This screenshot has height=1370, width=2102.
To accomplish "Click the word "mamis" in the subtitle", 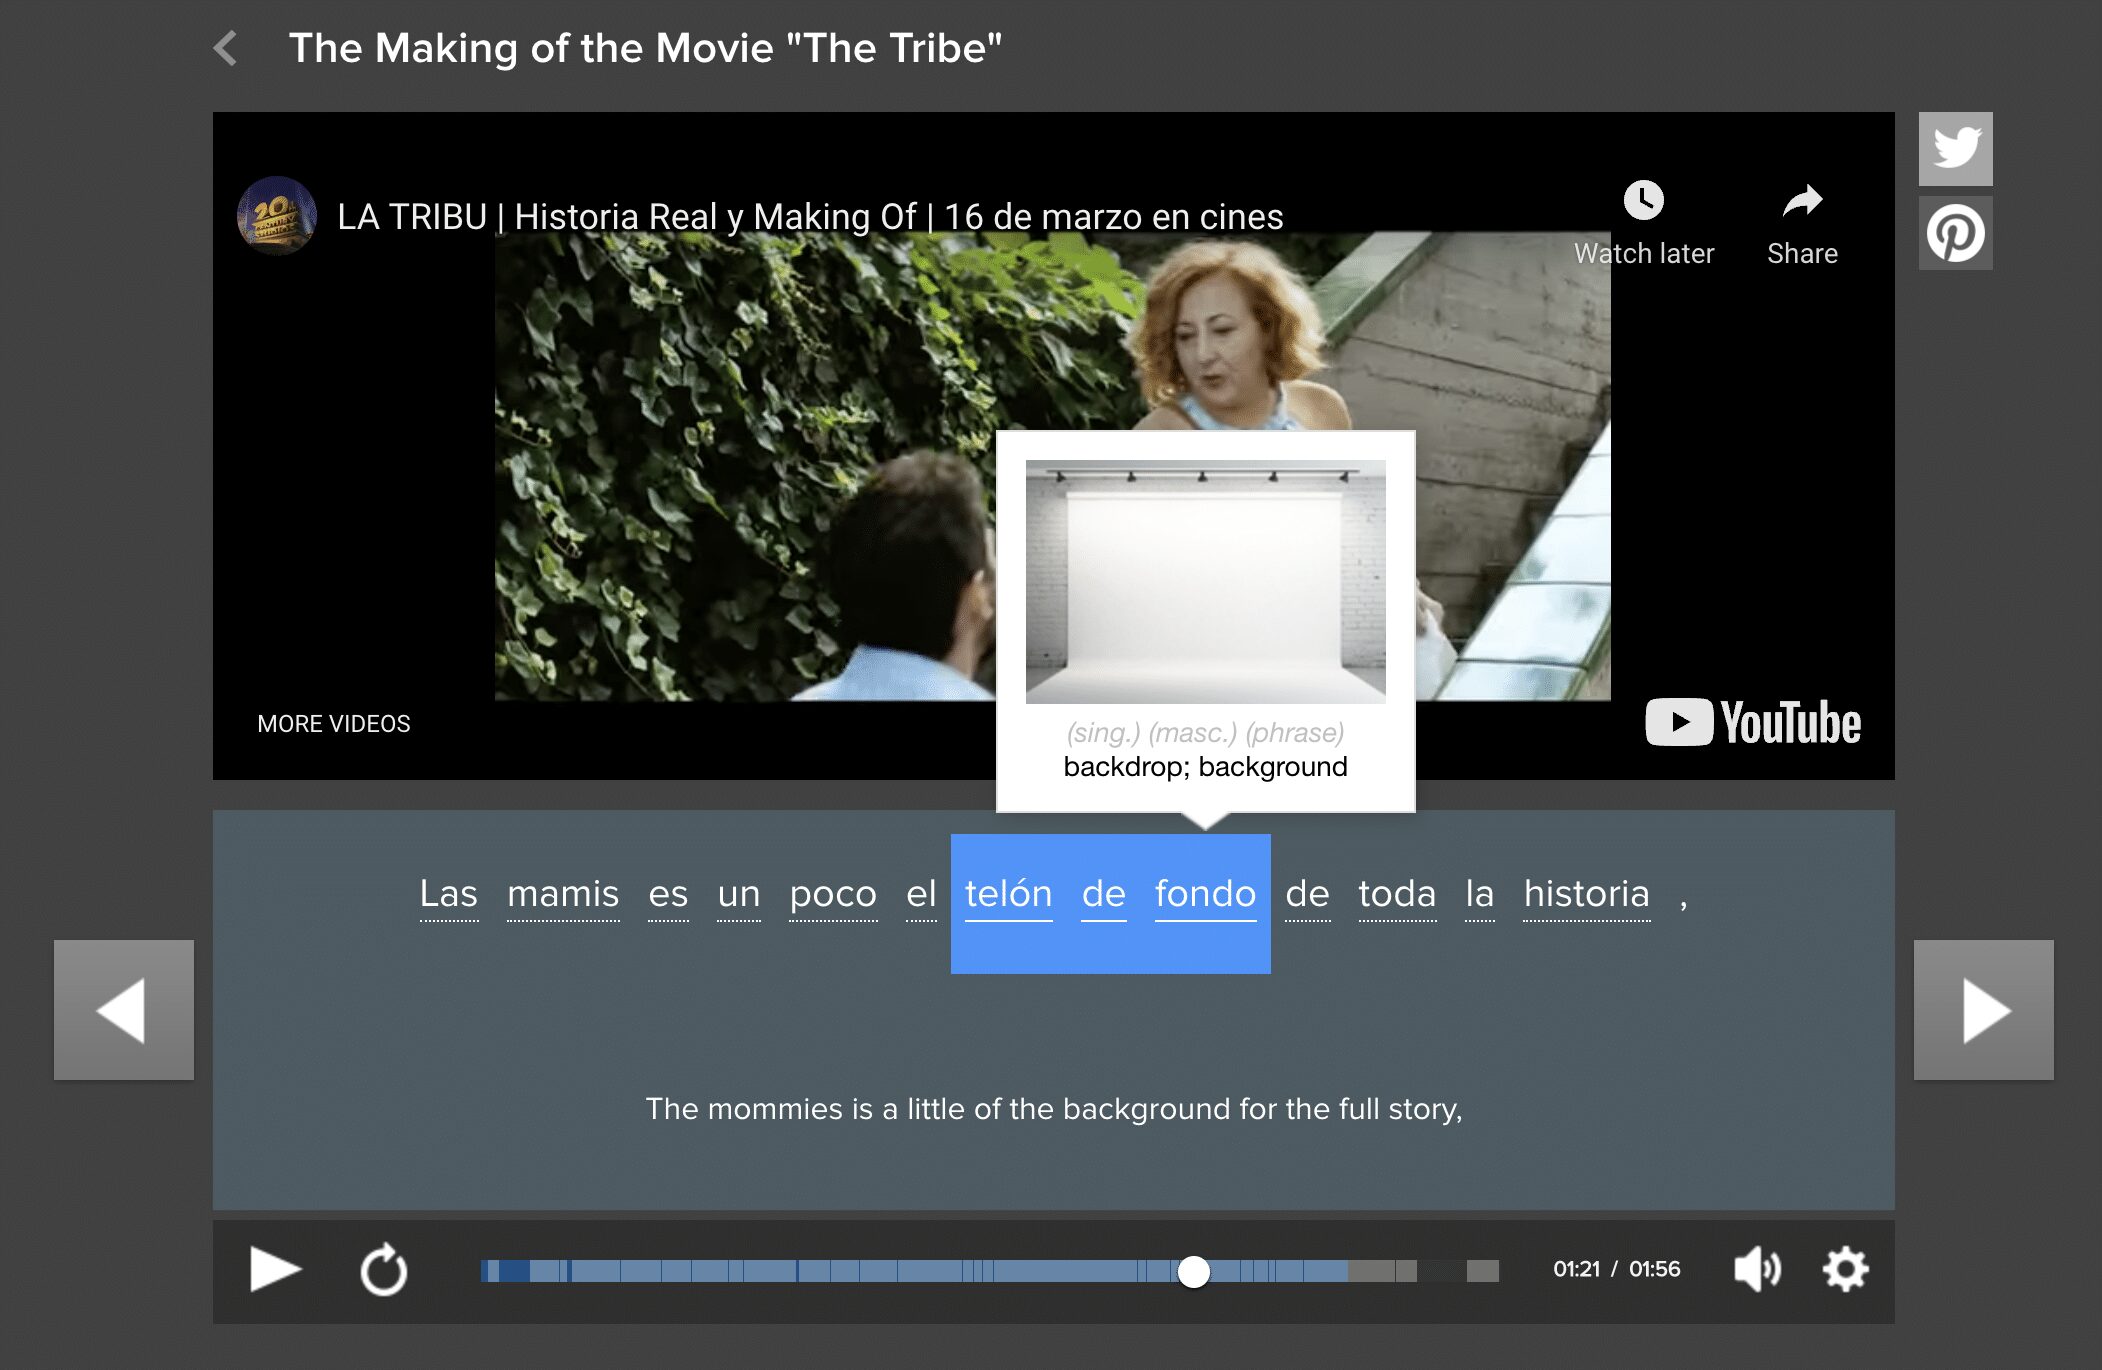I will (563, 893).
